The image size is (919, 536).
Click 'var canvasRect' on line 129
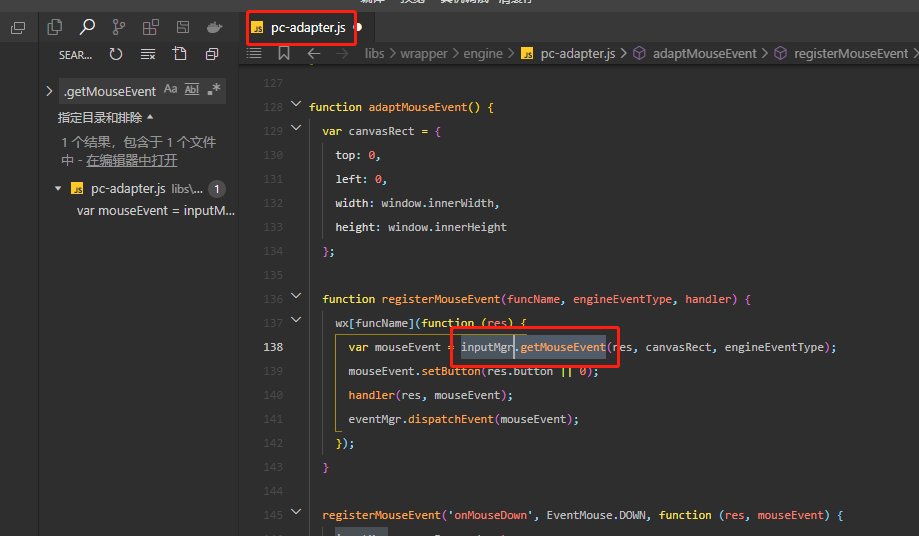(x=369, y=131)
